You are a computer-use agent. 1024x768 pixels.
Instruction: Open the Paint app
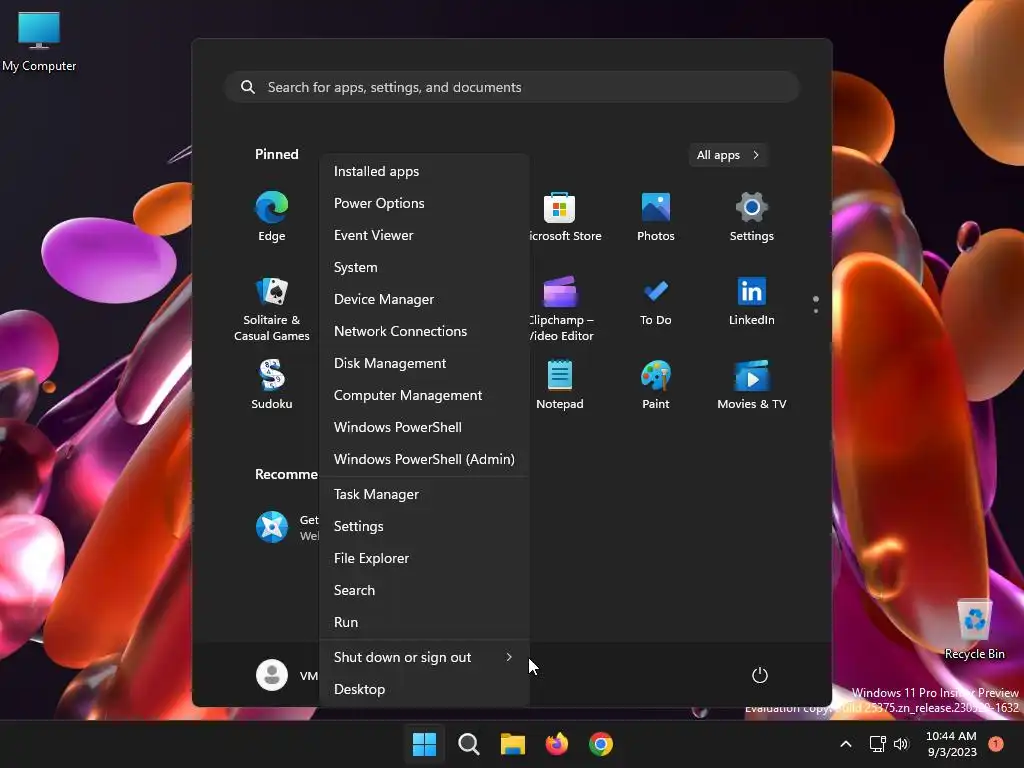(656, 384)
